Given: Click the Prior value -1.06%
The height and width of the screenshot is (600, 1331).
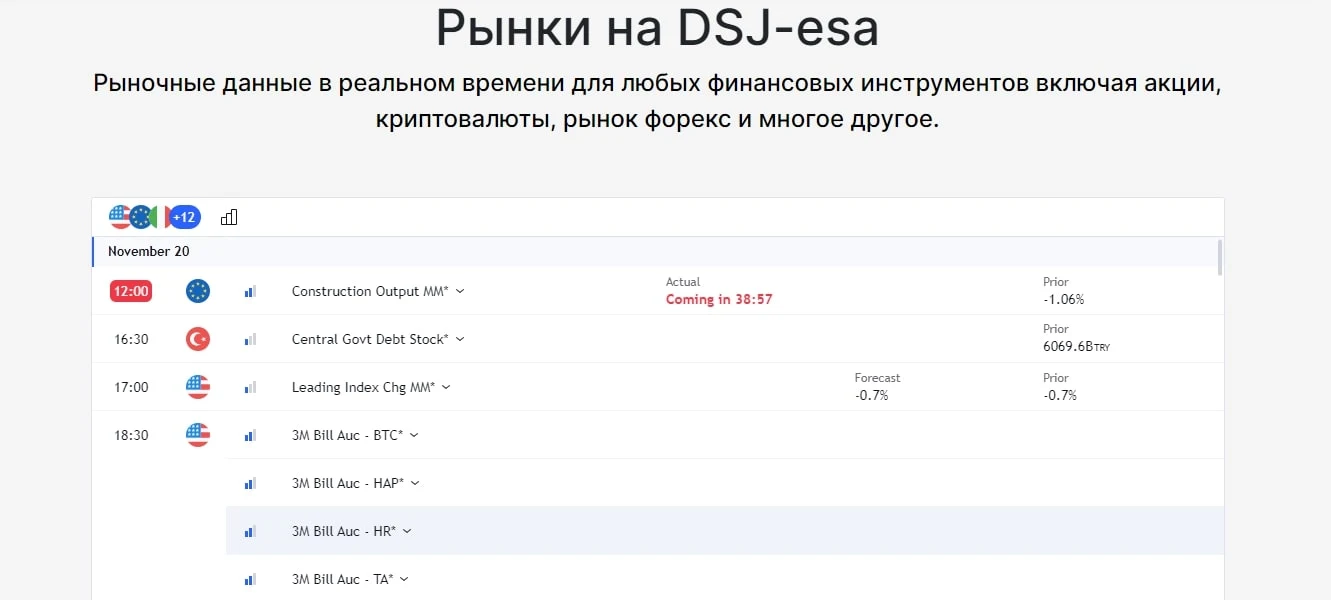Looking at the screenshot, I should tap(1063, 299).
